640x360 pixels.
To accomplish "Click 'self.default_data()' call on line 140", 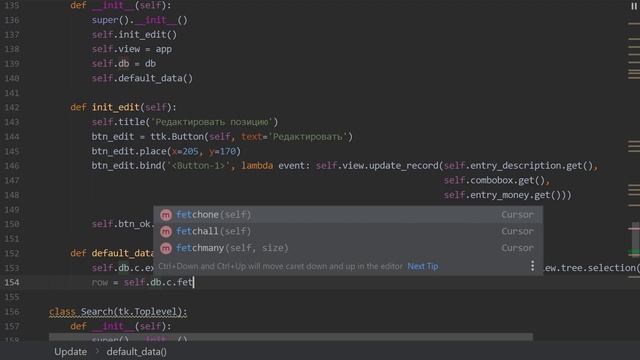I will [x=142, y=78].
